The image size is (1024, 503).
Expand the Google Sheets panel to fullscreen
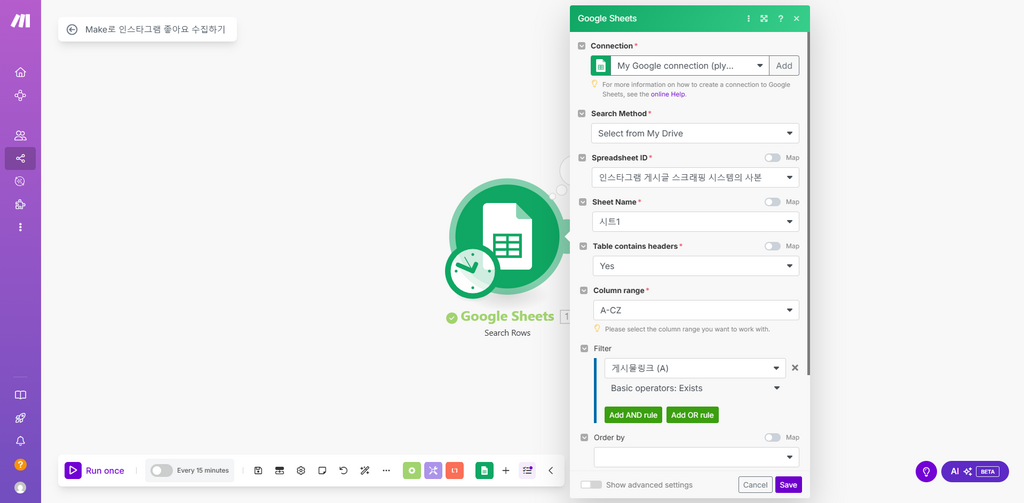[763, 19]
